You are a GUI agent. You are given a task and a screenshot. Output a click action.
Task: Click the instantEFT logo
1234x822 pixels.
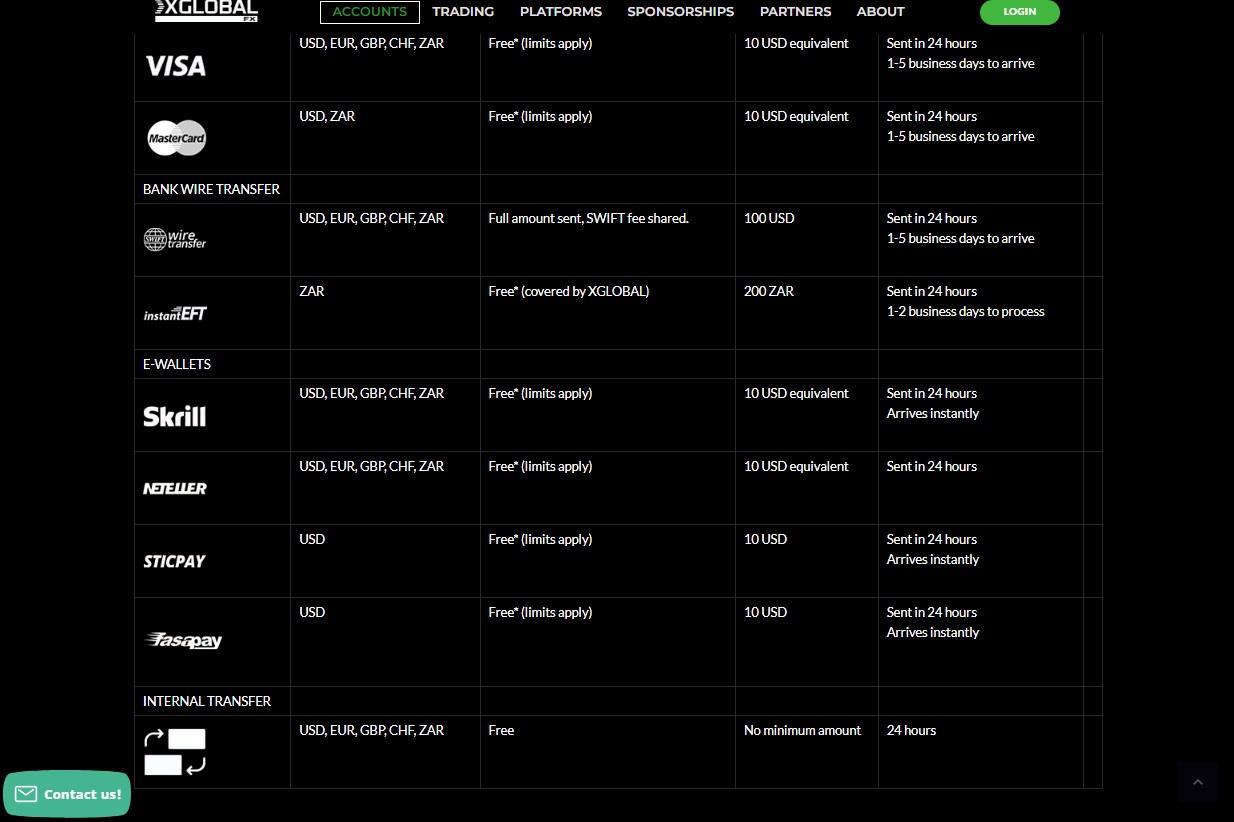[x=175, y=313]
